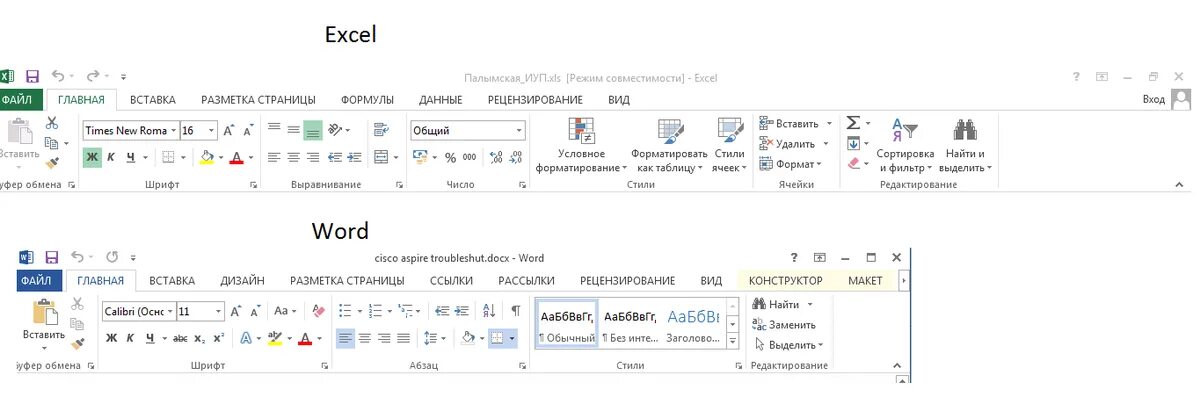This screenshot has height=404, width=1200.
Task: Select Обычный style thumbnail in Word
Action: click(567, 325)
